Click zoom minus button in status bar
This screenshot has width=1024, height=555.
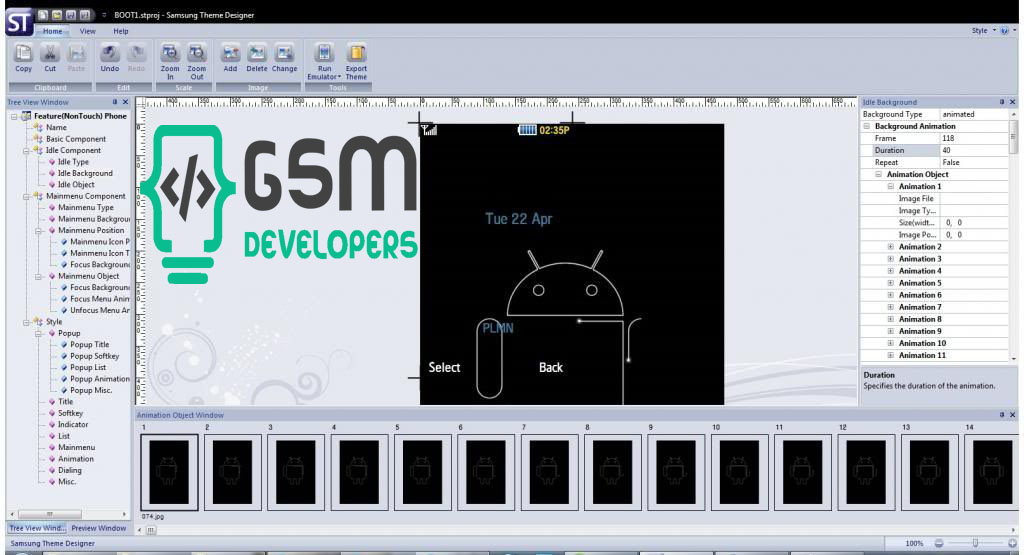point(938,543)
